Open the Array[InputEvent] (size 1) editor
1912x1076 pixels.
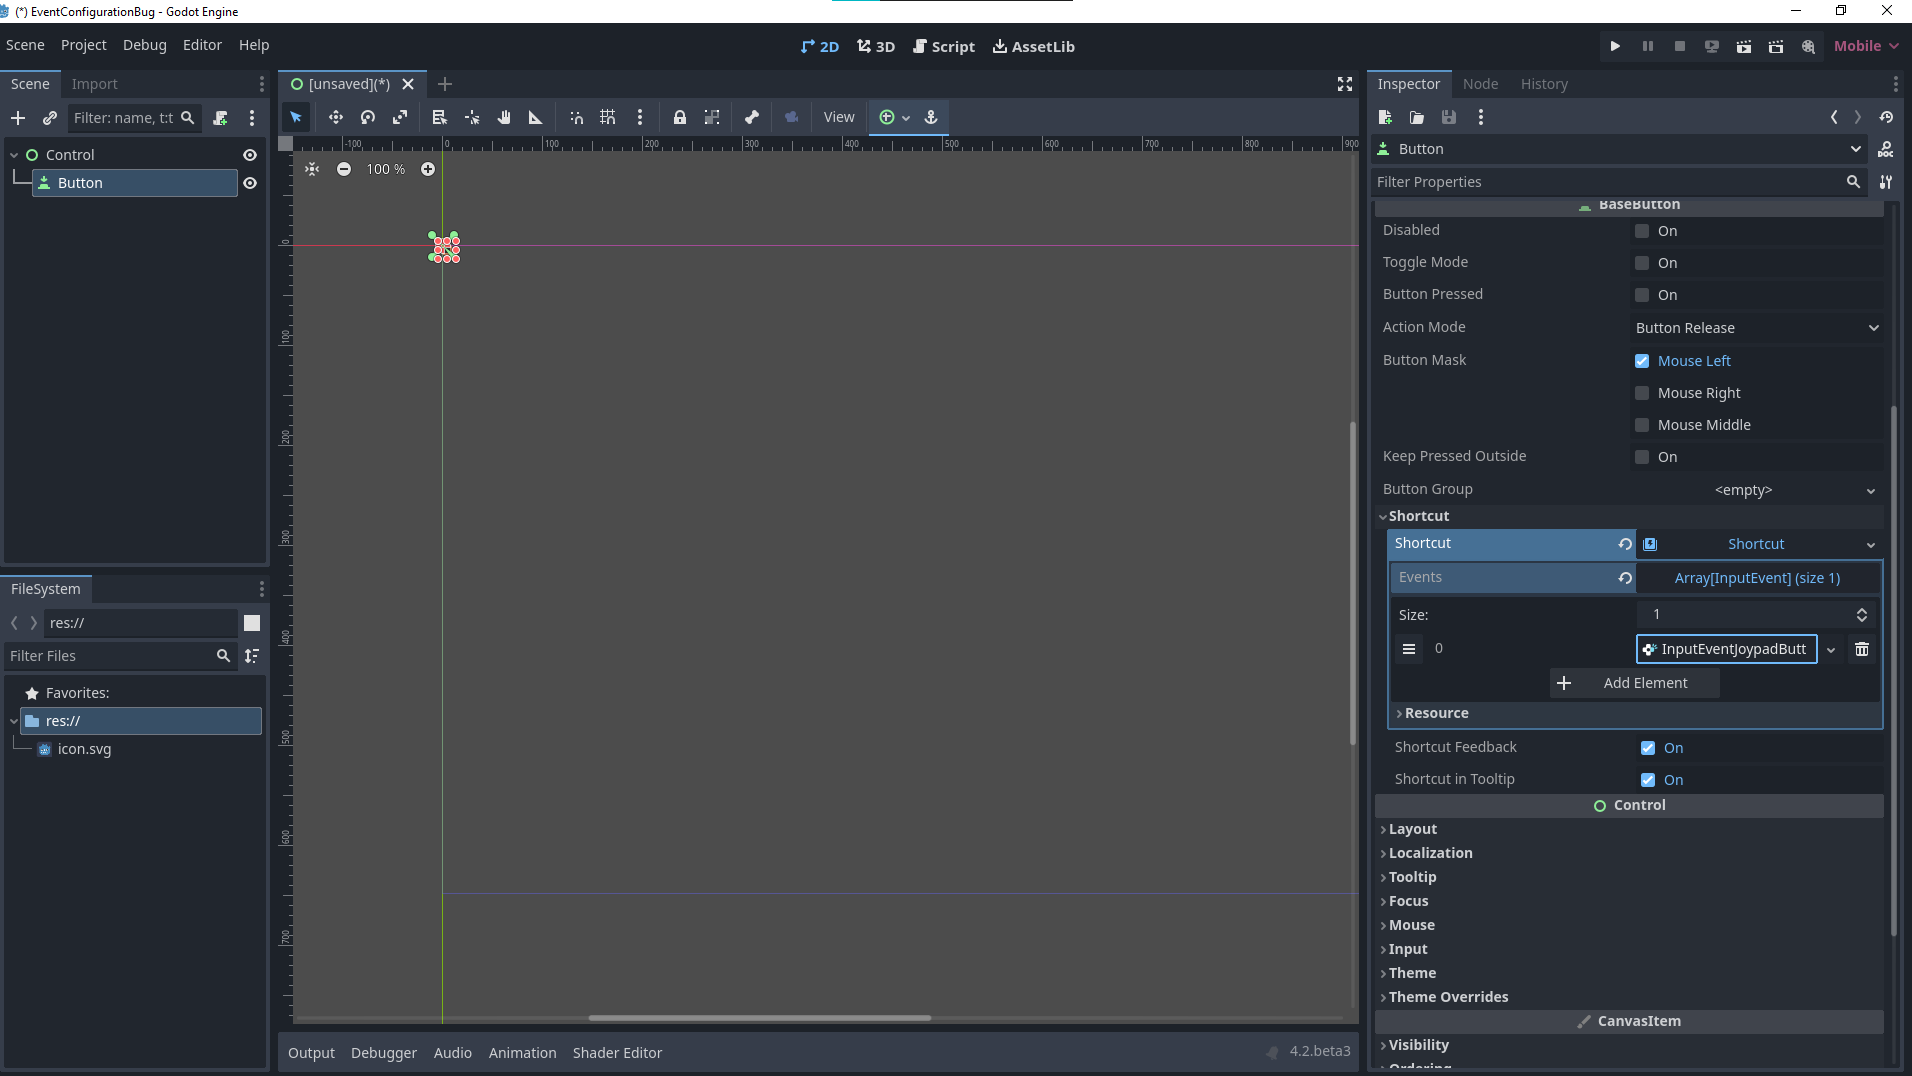tap(1756, 578)
